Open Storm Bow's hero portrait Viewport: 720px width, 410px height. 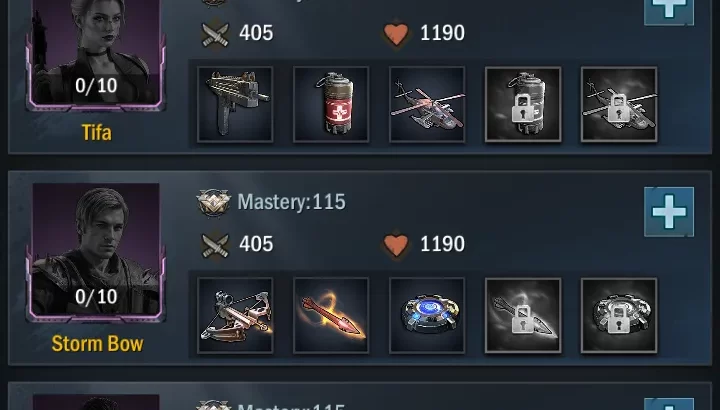click(96, 252)
